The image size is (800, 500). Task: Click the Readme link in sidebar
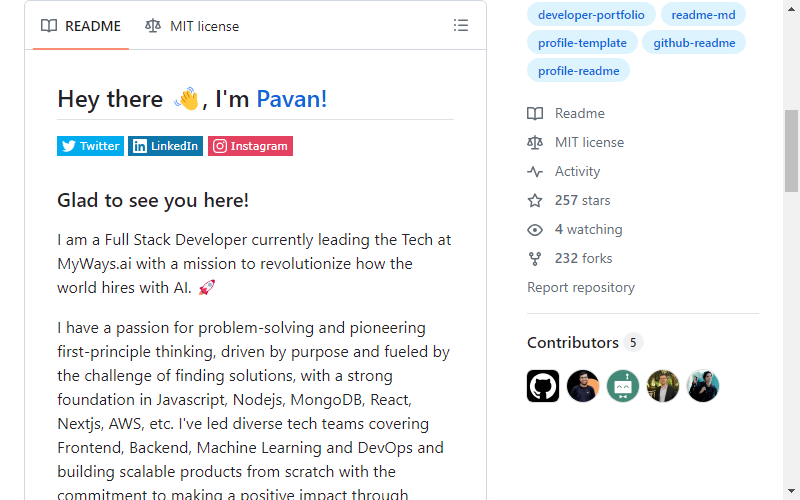point(580,113)
